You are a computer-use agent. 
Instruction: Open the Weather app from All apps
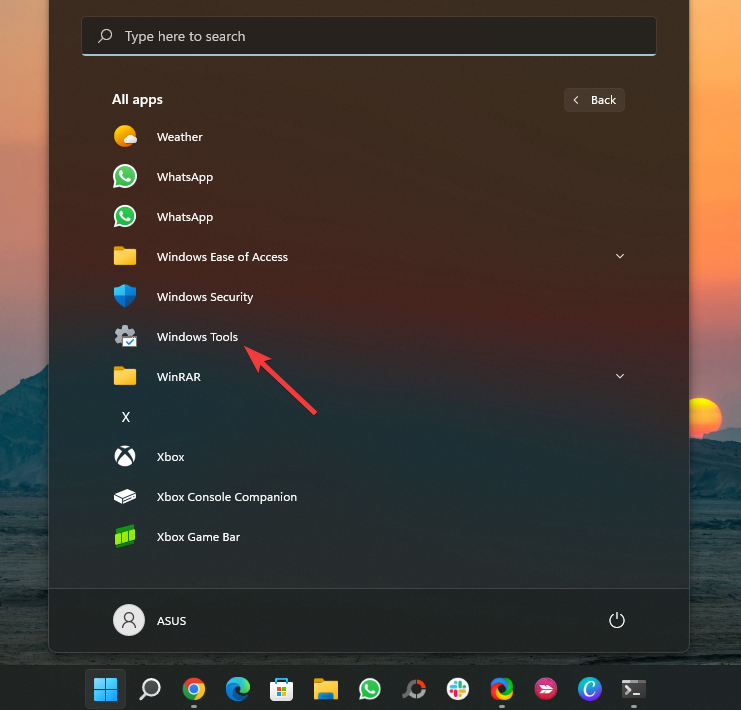(x=369, y=137)
